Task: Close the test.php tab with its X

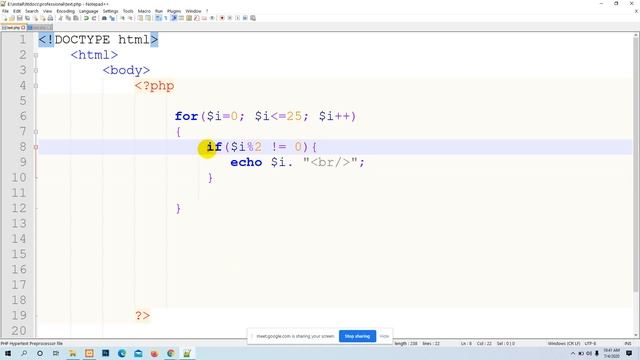Action: coord(23,28)
